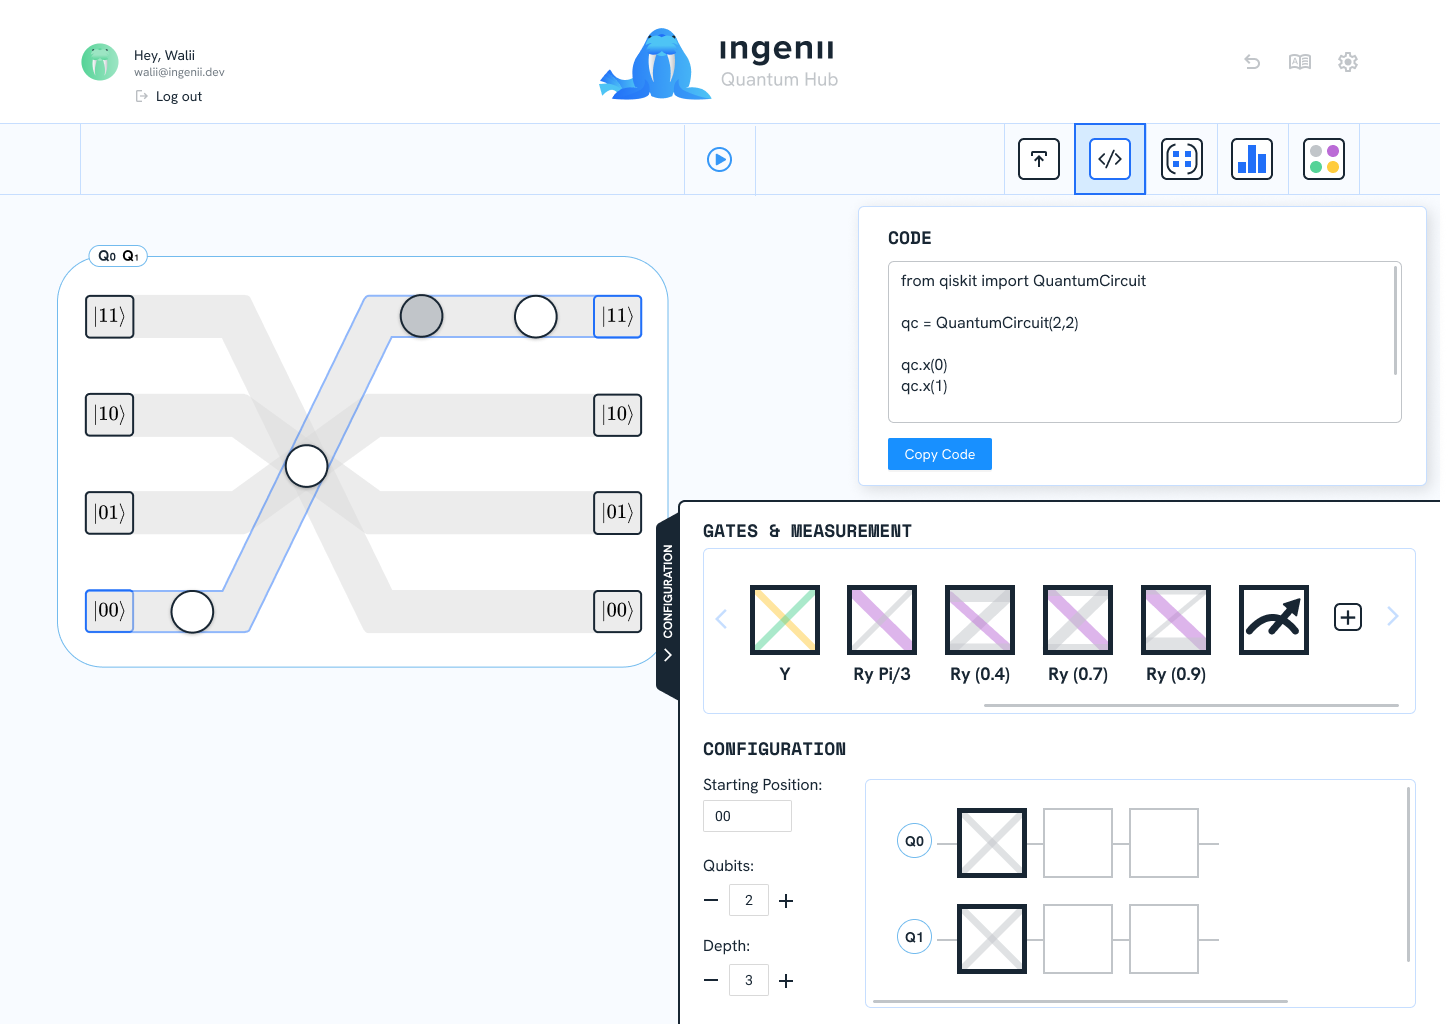
Task: Click the vertical CONFIGURATION tab
Action: [668, 590]
